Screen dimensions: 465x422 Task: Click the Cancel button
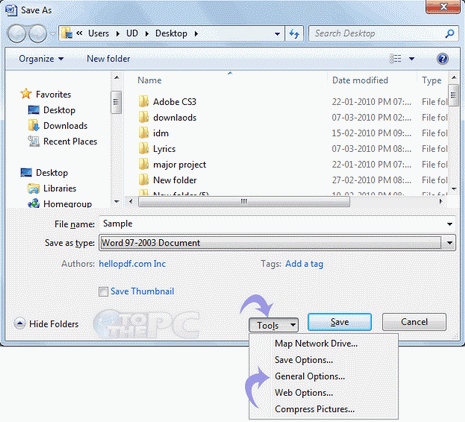point(414,322)
